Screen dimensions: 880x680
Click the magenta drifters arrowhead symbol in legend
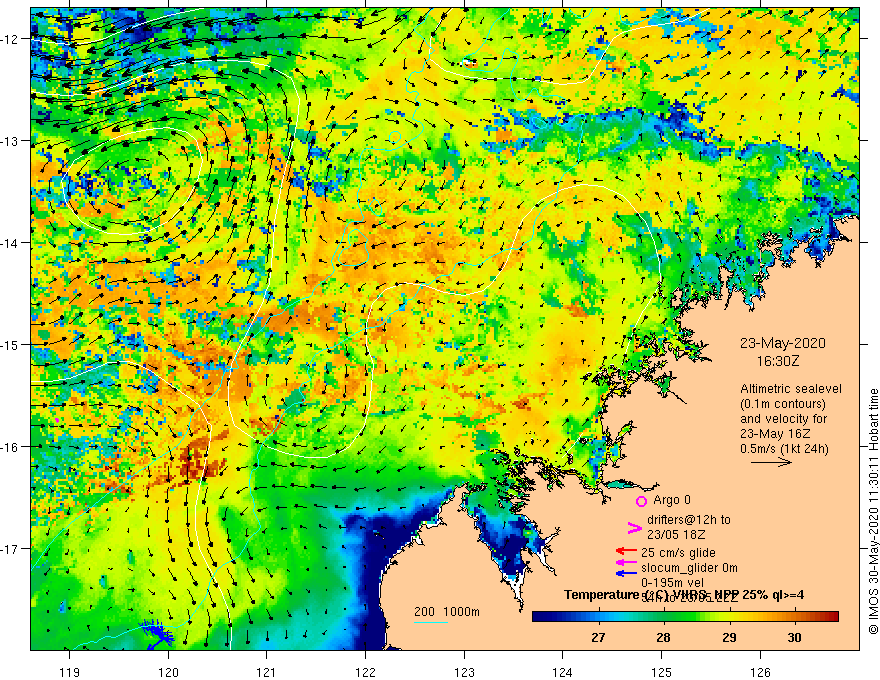coord(634,528)
